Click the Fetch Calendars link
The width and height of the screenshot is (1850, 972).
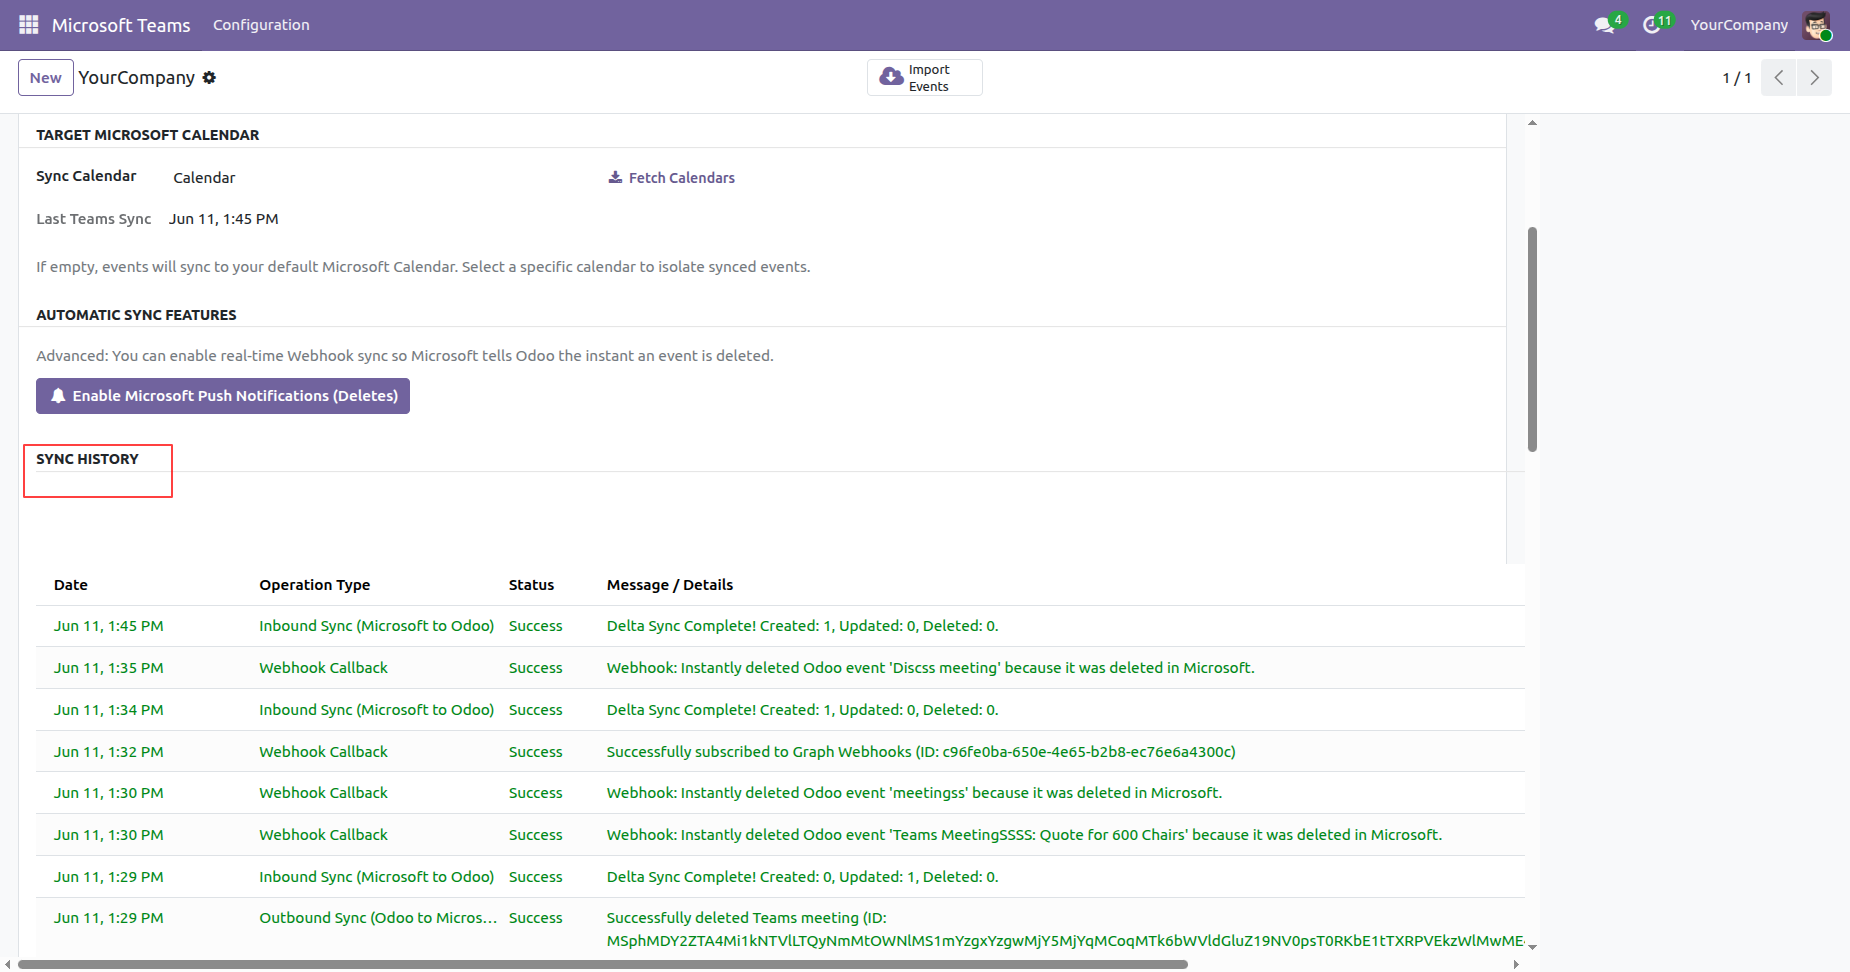[672, 178]
